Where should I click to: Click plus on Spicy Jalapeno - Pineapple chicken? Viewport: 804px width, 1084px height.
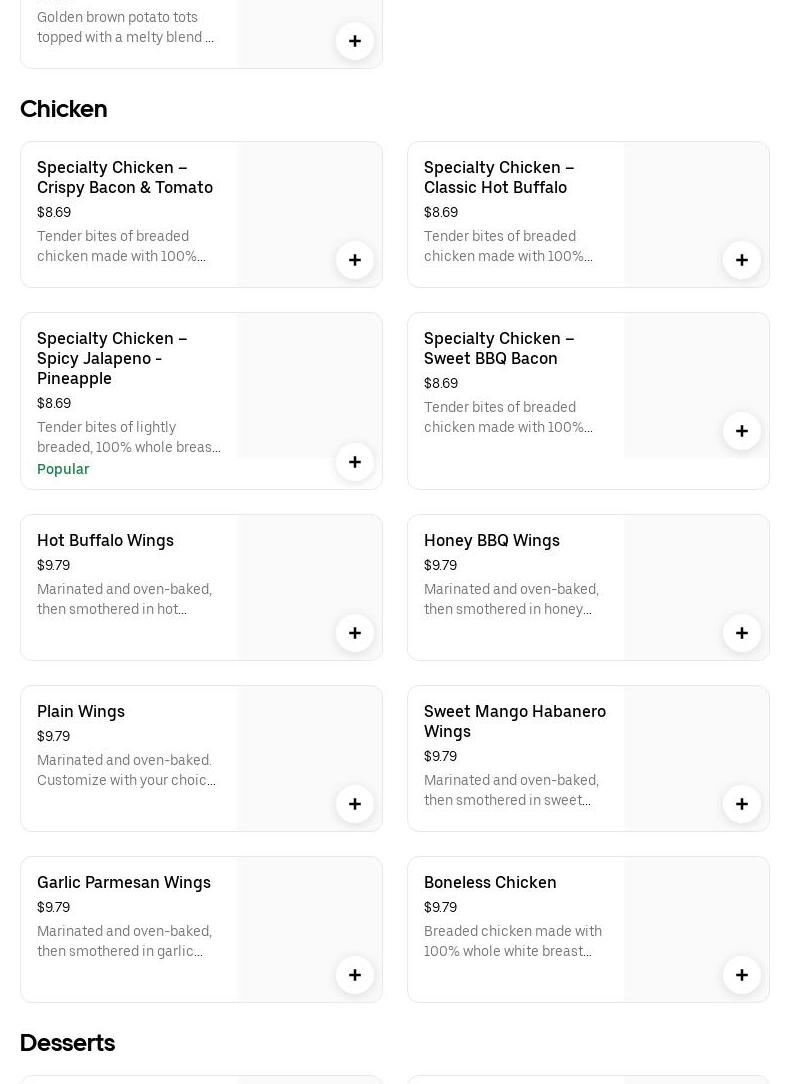355,462
